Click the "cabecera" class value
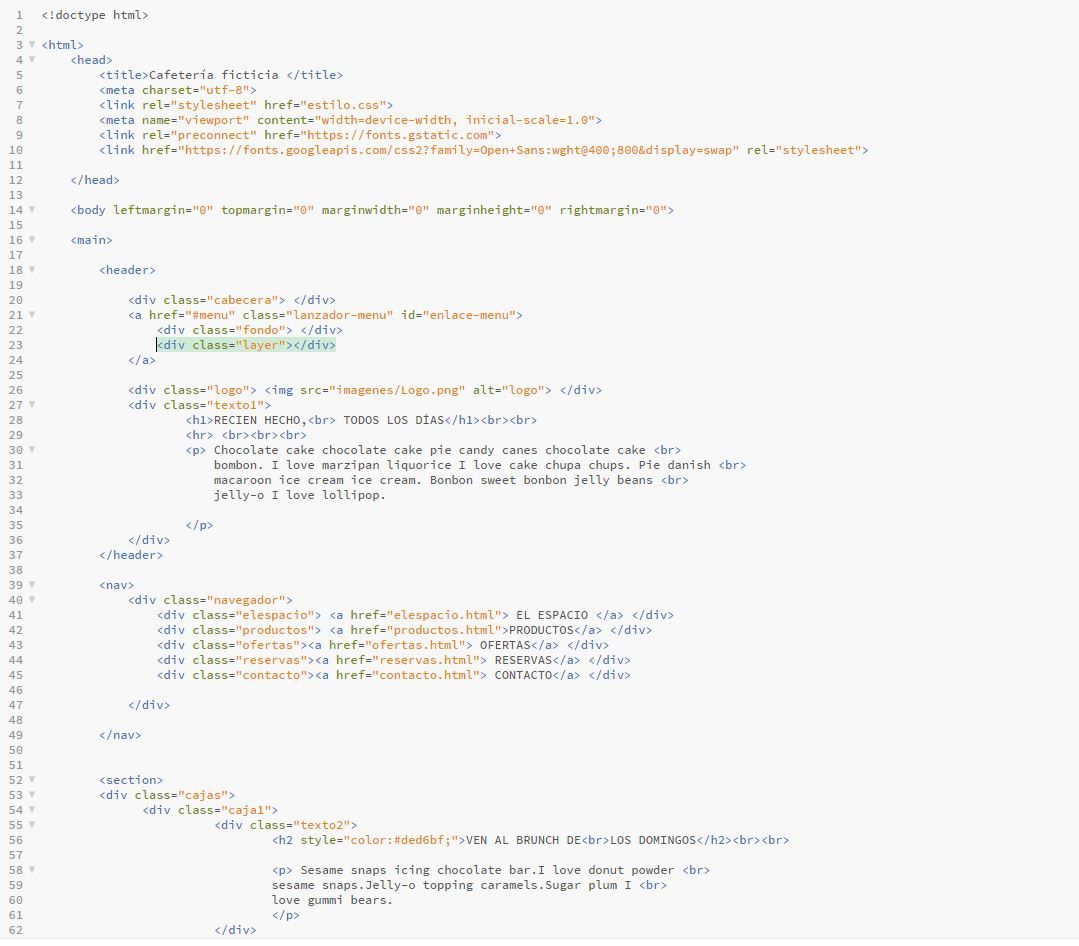This screenshot has width=1079, height=946. 242,300
